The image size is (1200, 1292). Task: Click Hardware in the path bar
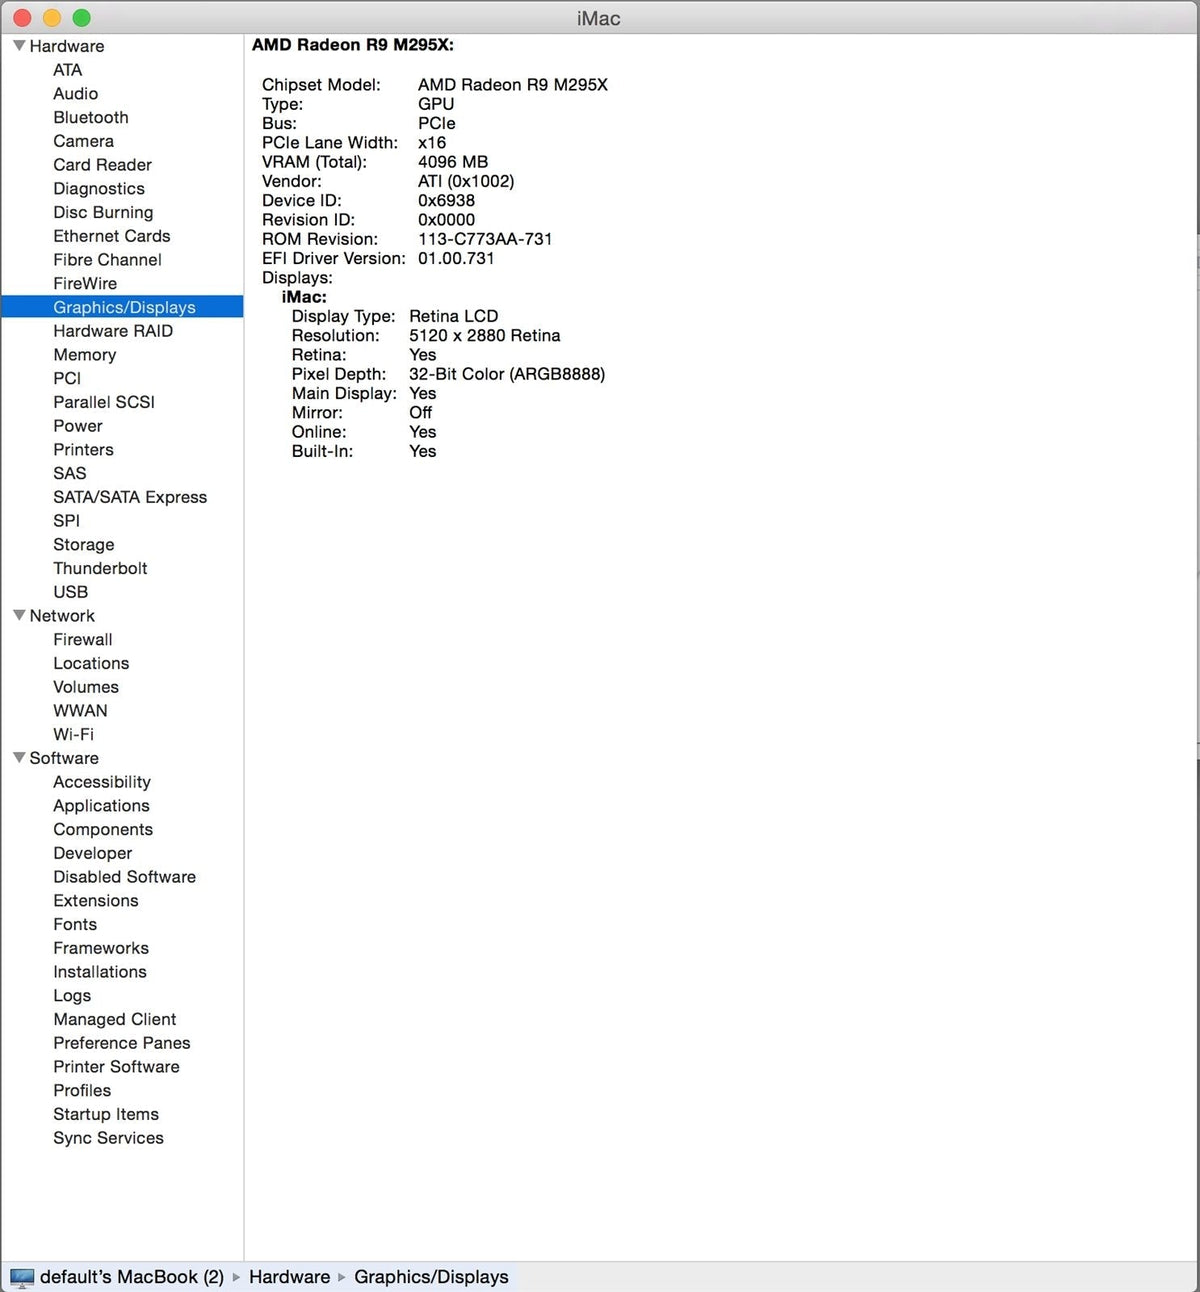tap(289, 1277)
